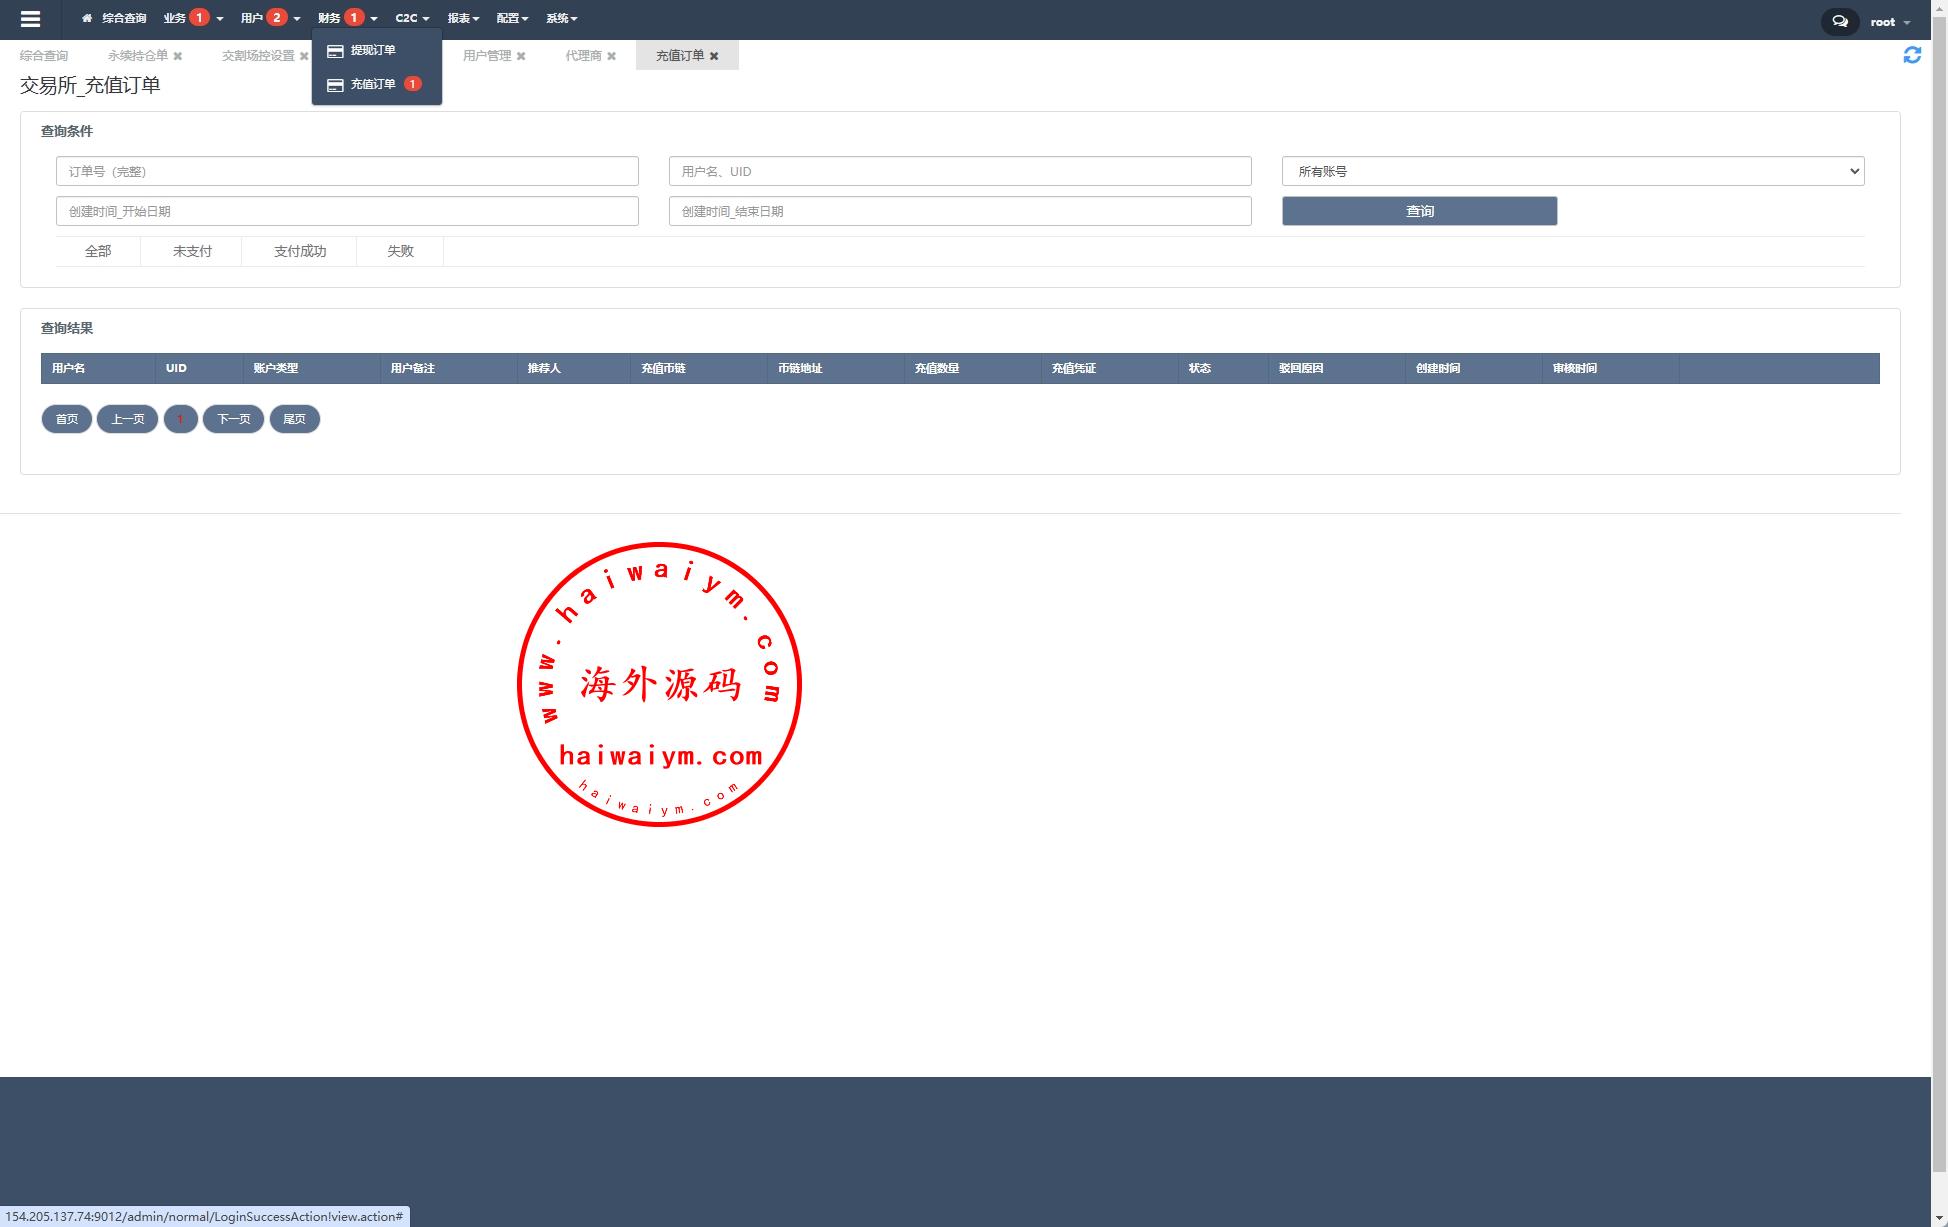This screenshot has width=1948, height=1227.
Task: Close the 用户管理 tab
Action: click(521, 56)
